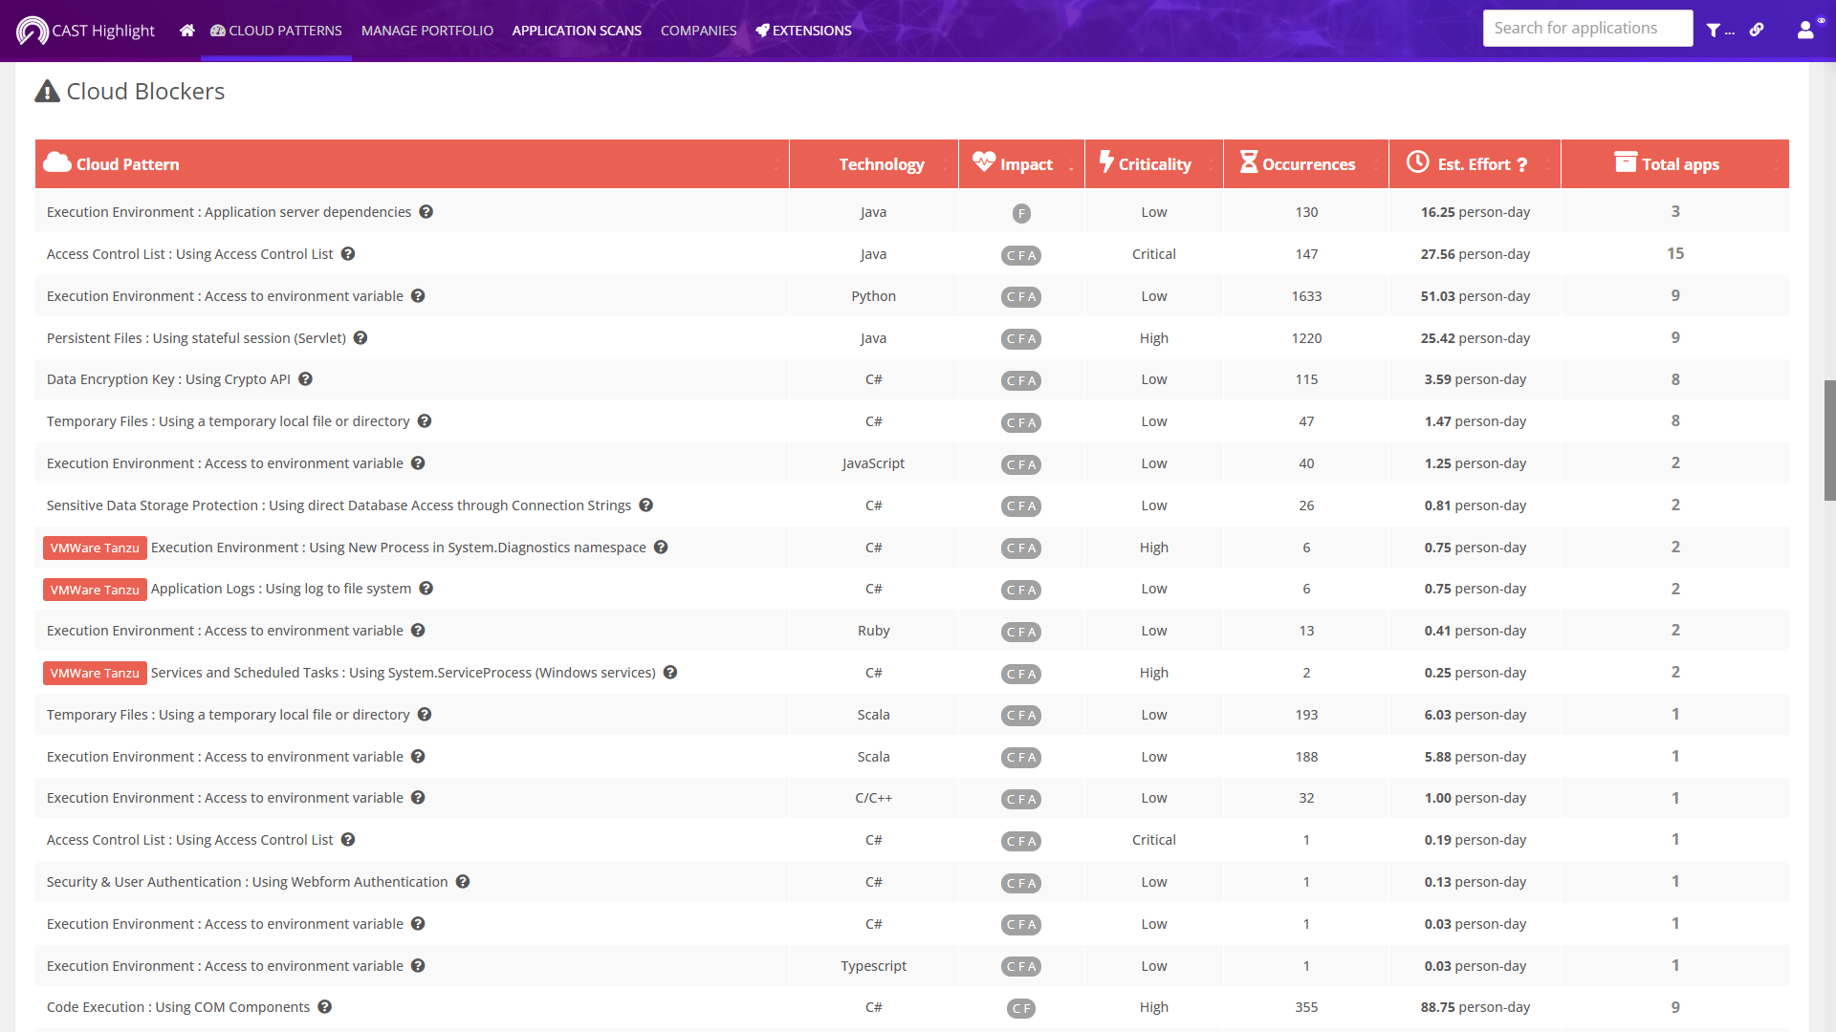
Task: Click the CAST Highlight logo
Action: [x=86, y=30]
